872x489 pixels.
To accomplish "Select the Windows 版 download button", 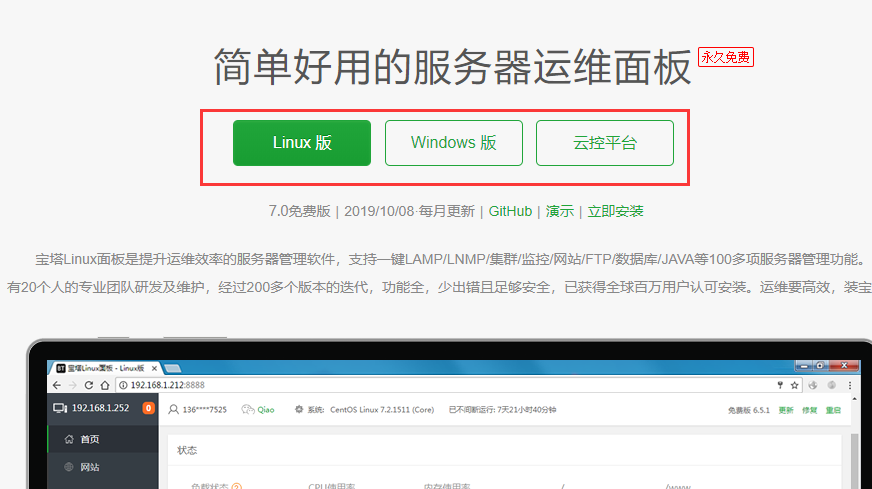I will click(453, 143).
